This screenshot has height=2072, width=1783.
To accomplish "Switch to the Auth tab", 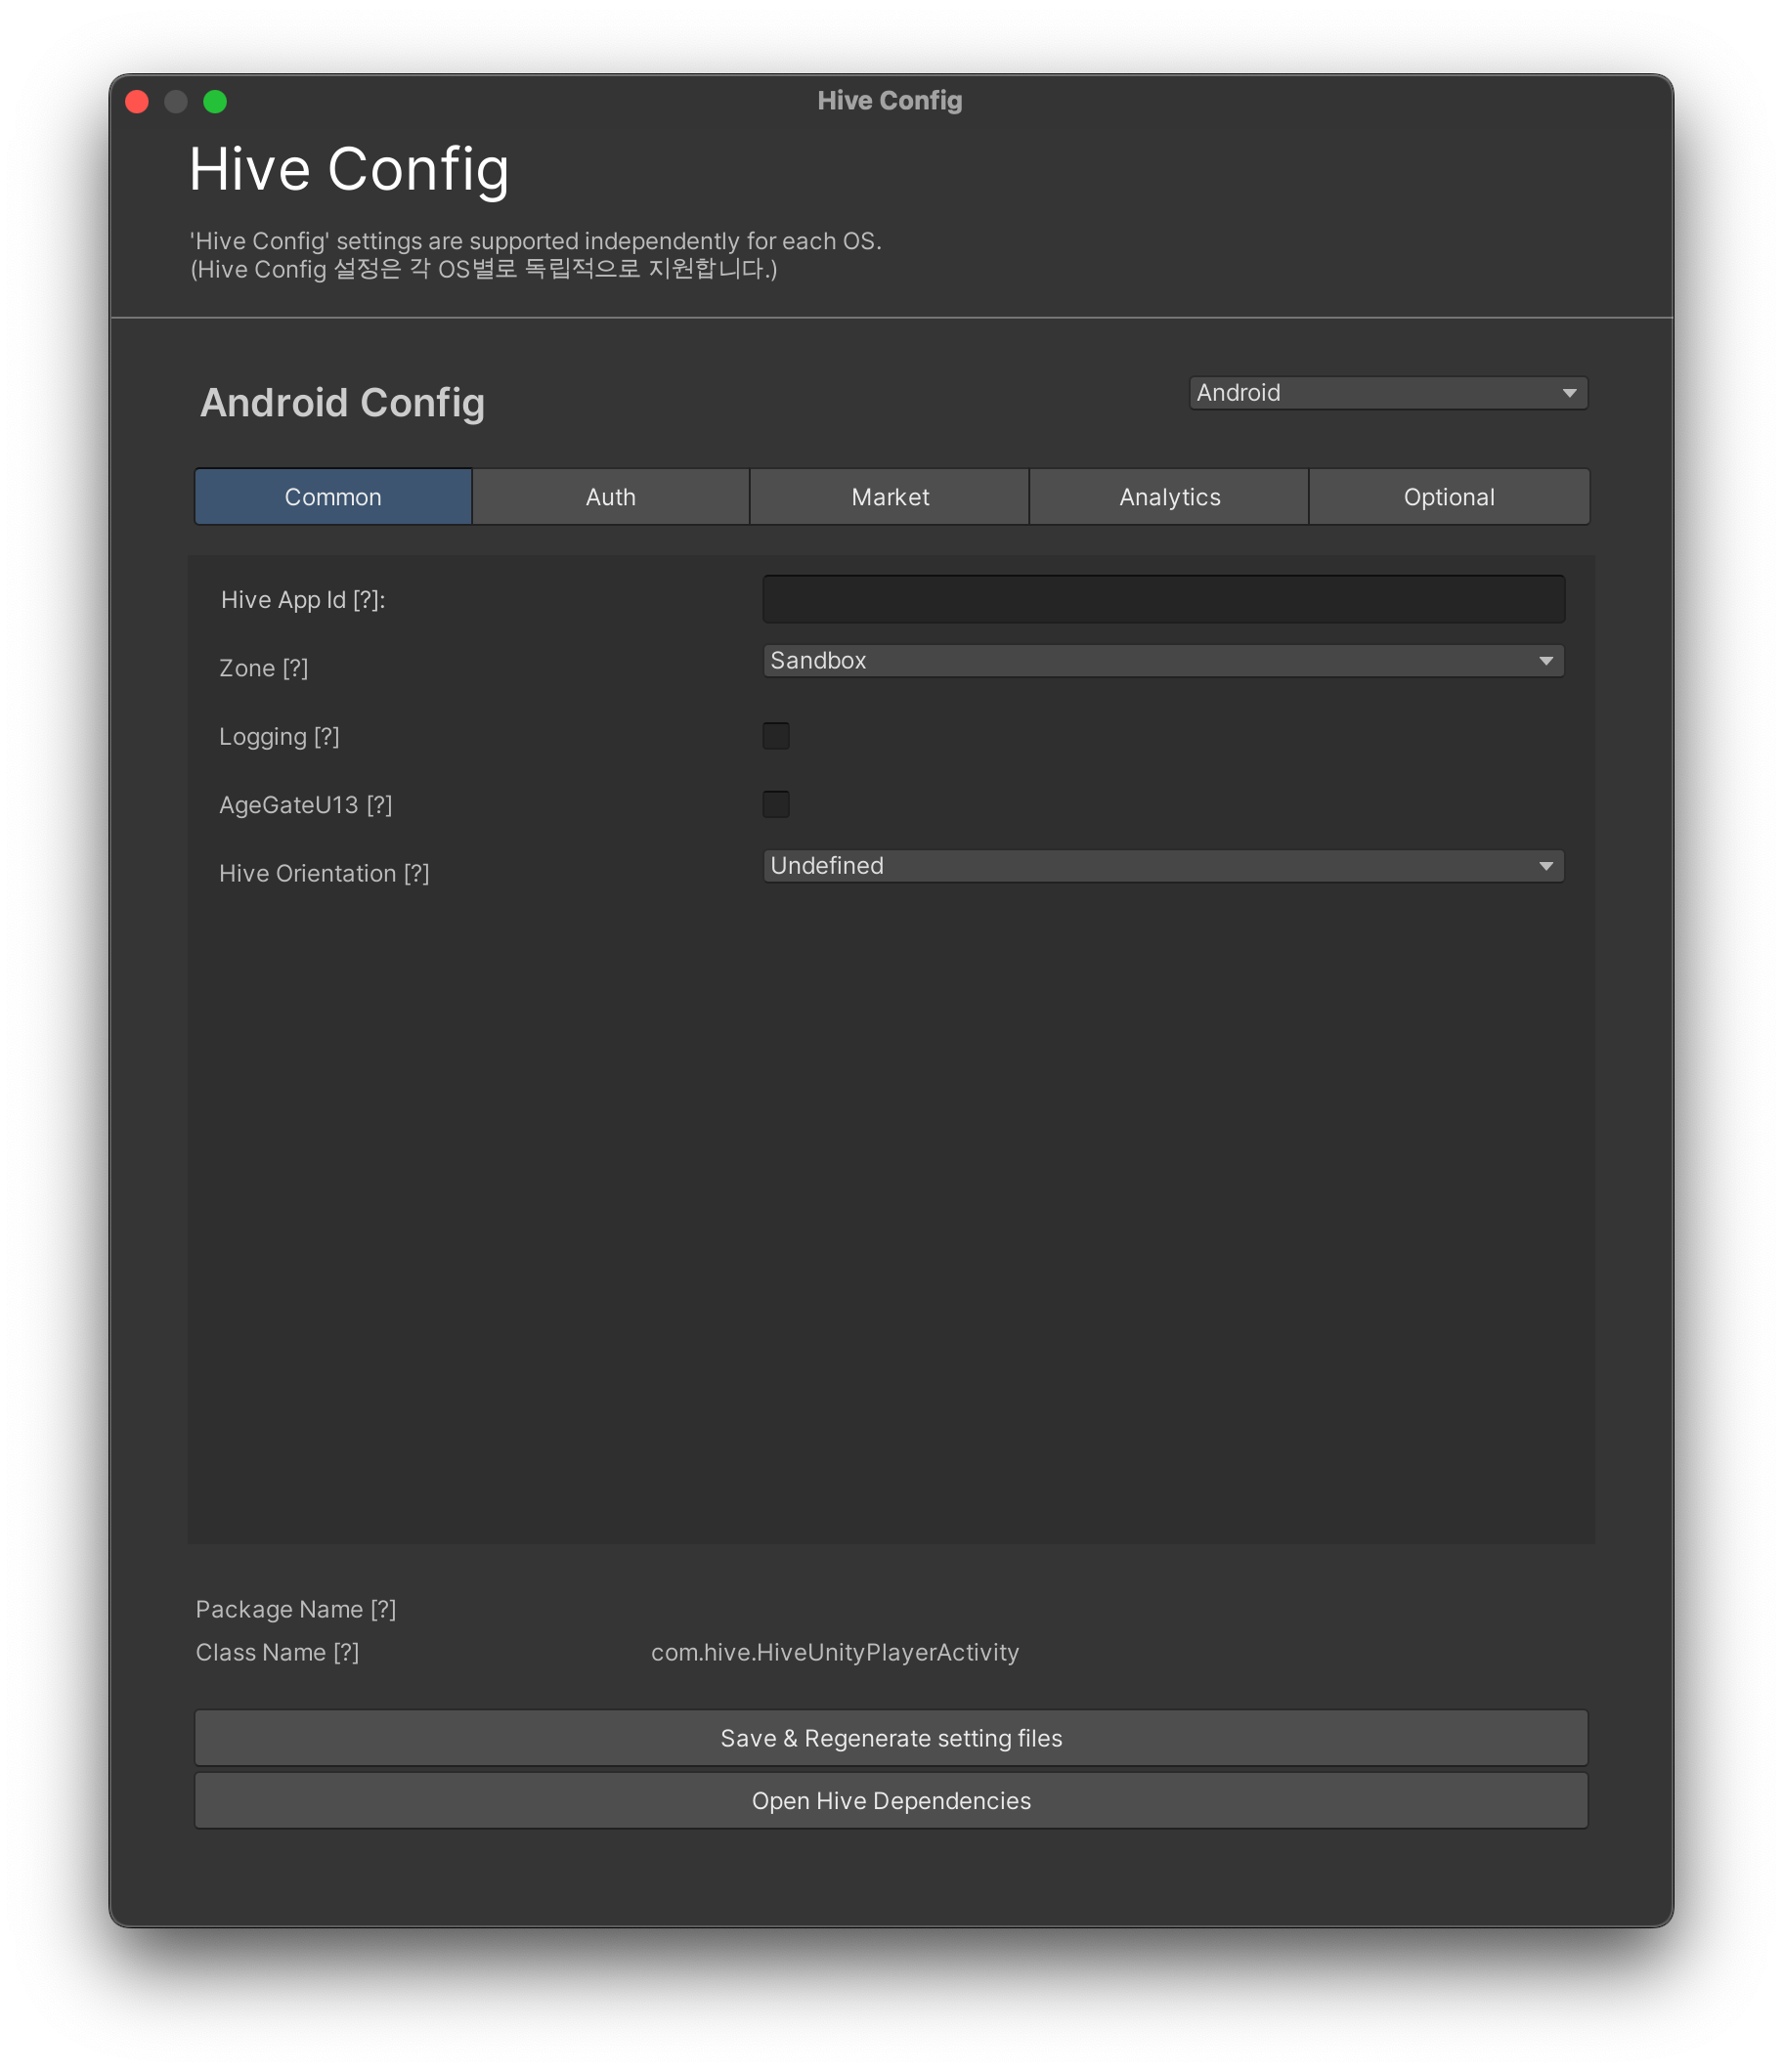I will [x=610, y=497].
